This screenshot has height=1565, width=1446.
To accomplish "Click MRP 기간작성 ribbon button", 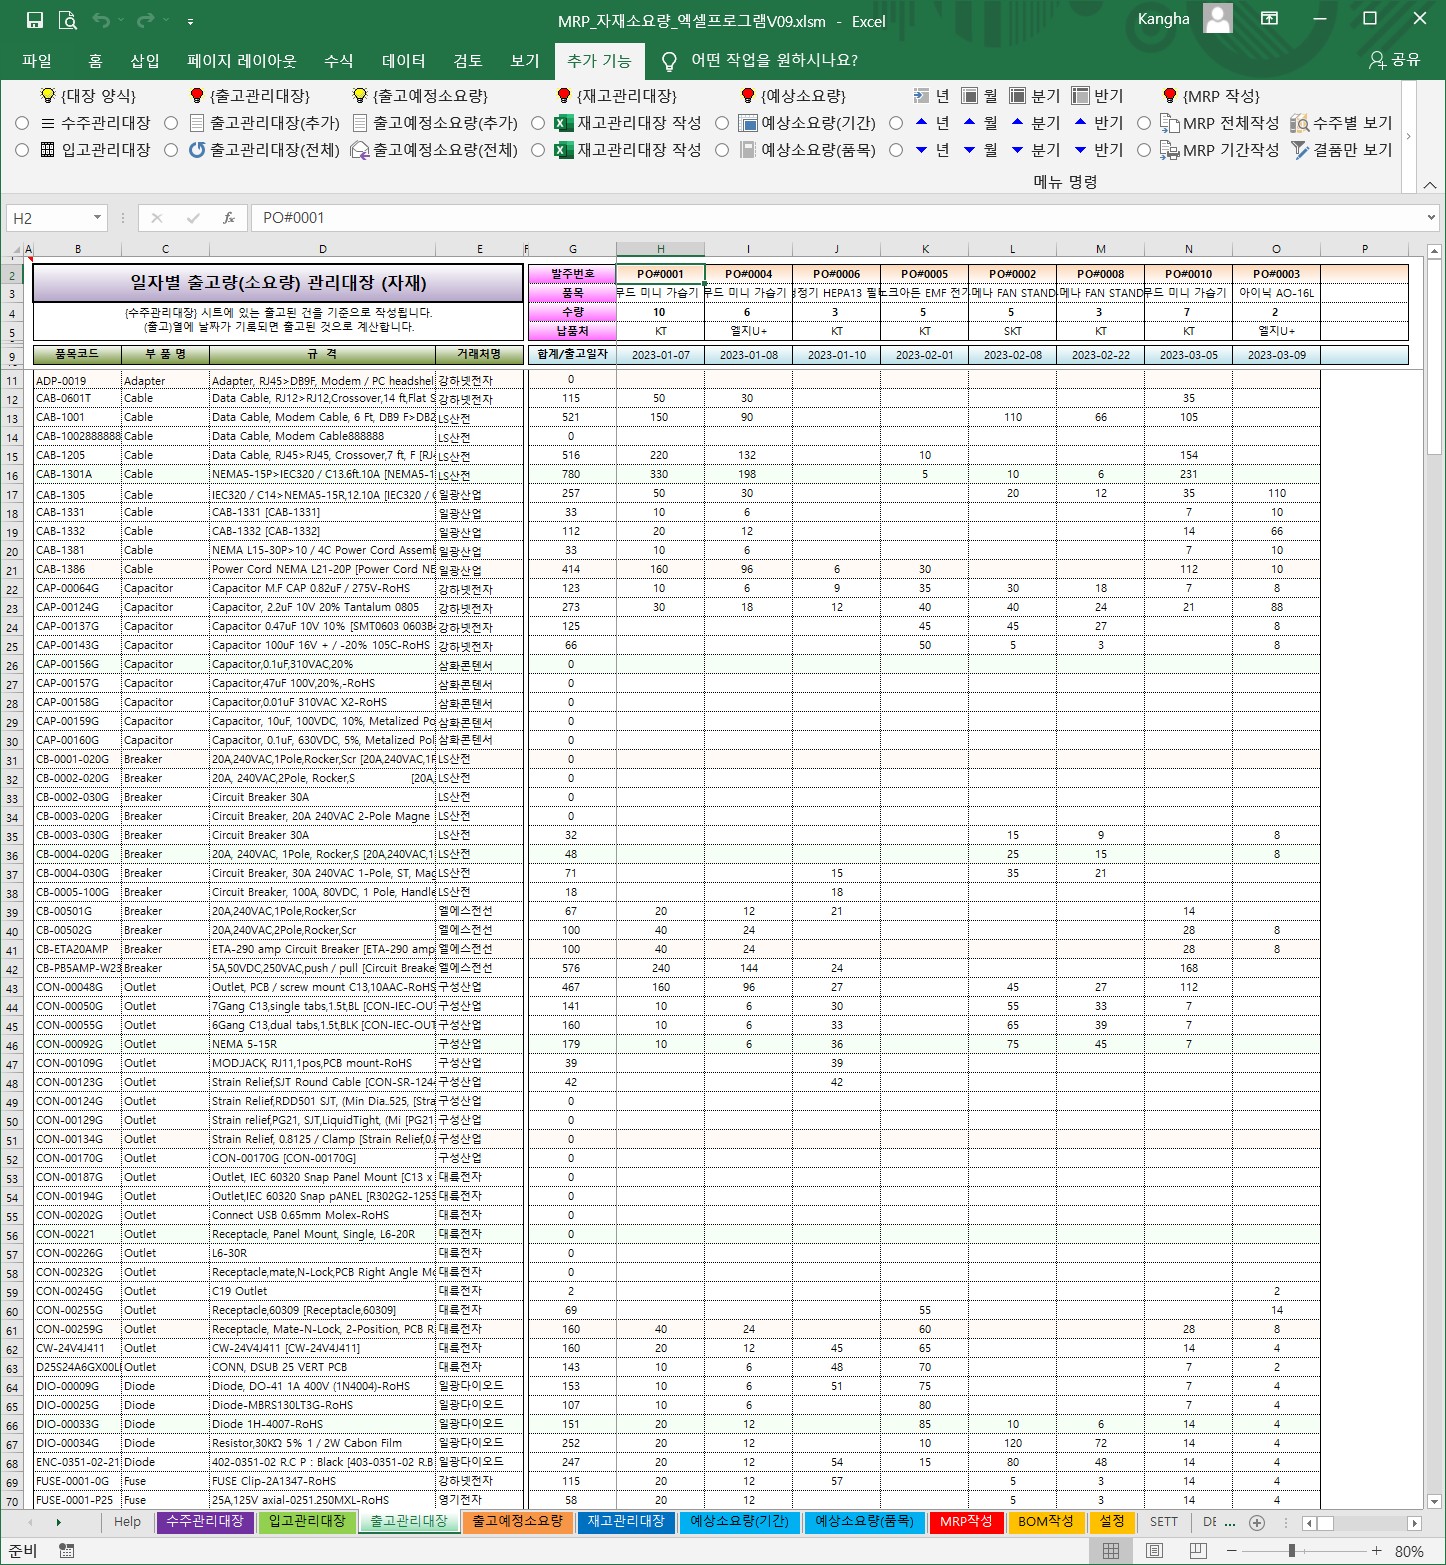I will [x=1220, y=149].
